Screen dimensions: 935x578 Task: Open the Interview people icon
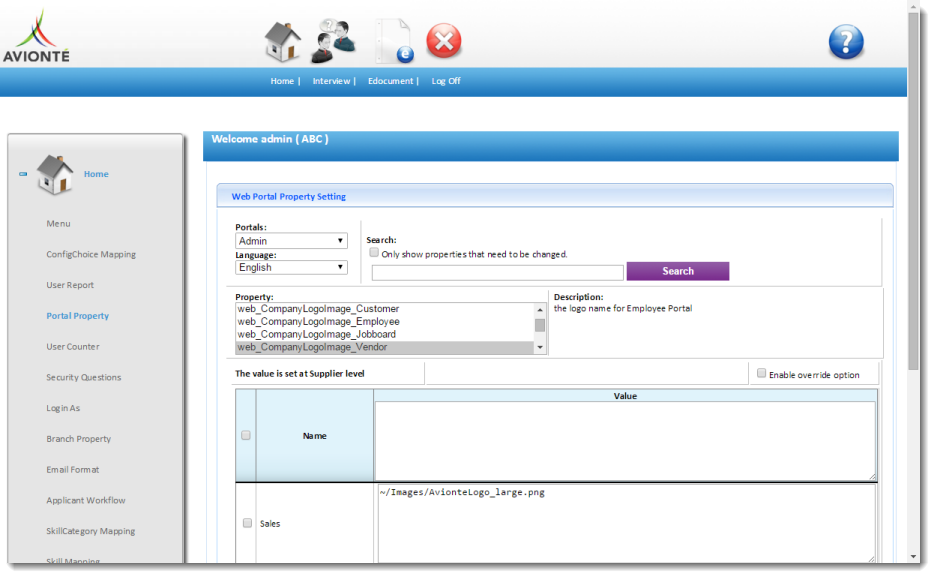(333, 42)
